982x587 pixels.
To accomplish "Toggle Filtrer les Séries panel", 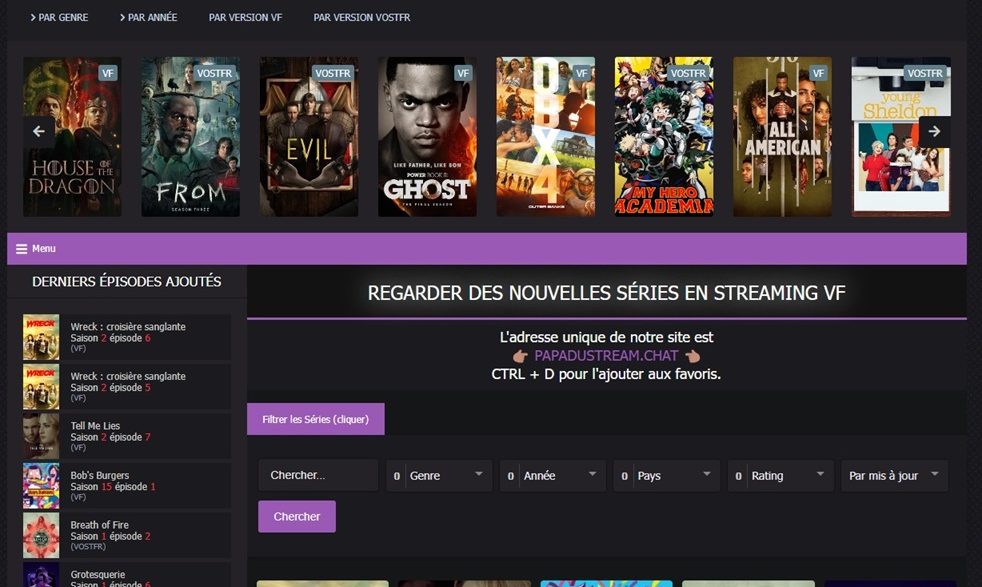I will pos(316,419).
